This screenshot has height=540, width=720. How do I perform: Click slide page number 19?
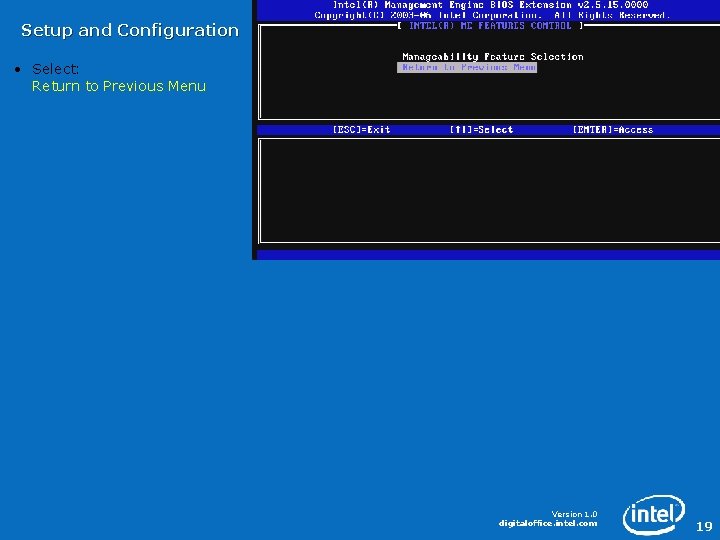[x=704, y=526]
